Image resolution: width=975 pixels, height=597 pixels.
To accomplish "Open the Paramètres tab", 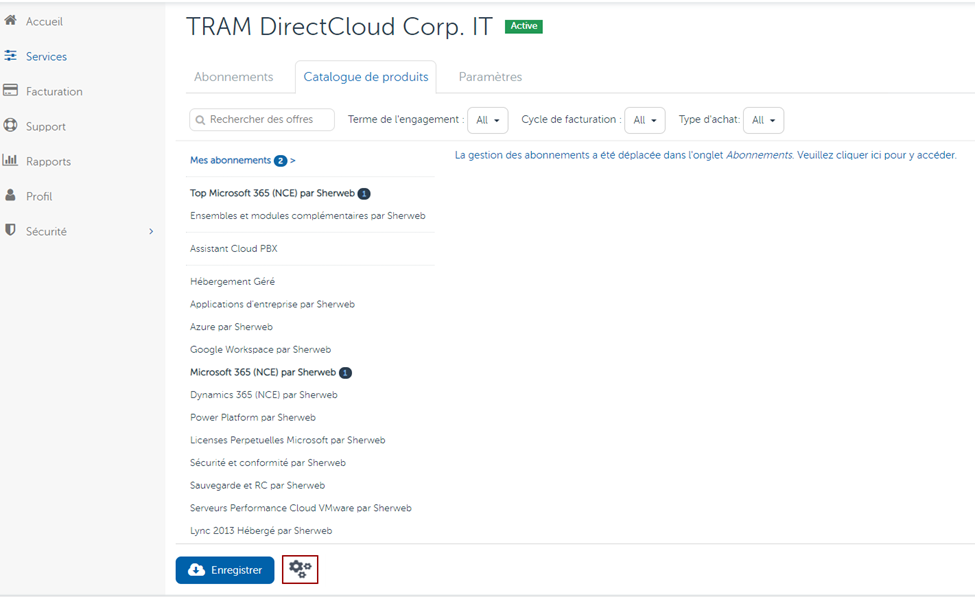I will 490,76.
